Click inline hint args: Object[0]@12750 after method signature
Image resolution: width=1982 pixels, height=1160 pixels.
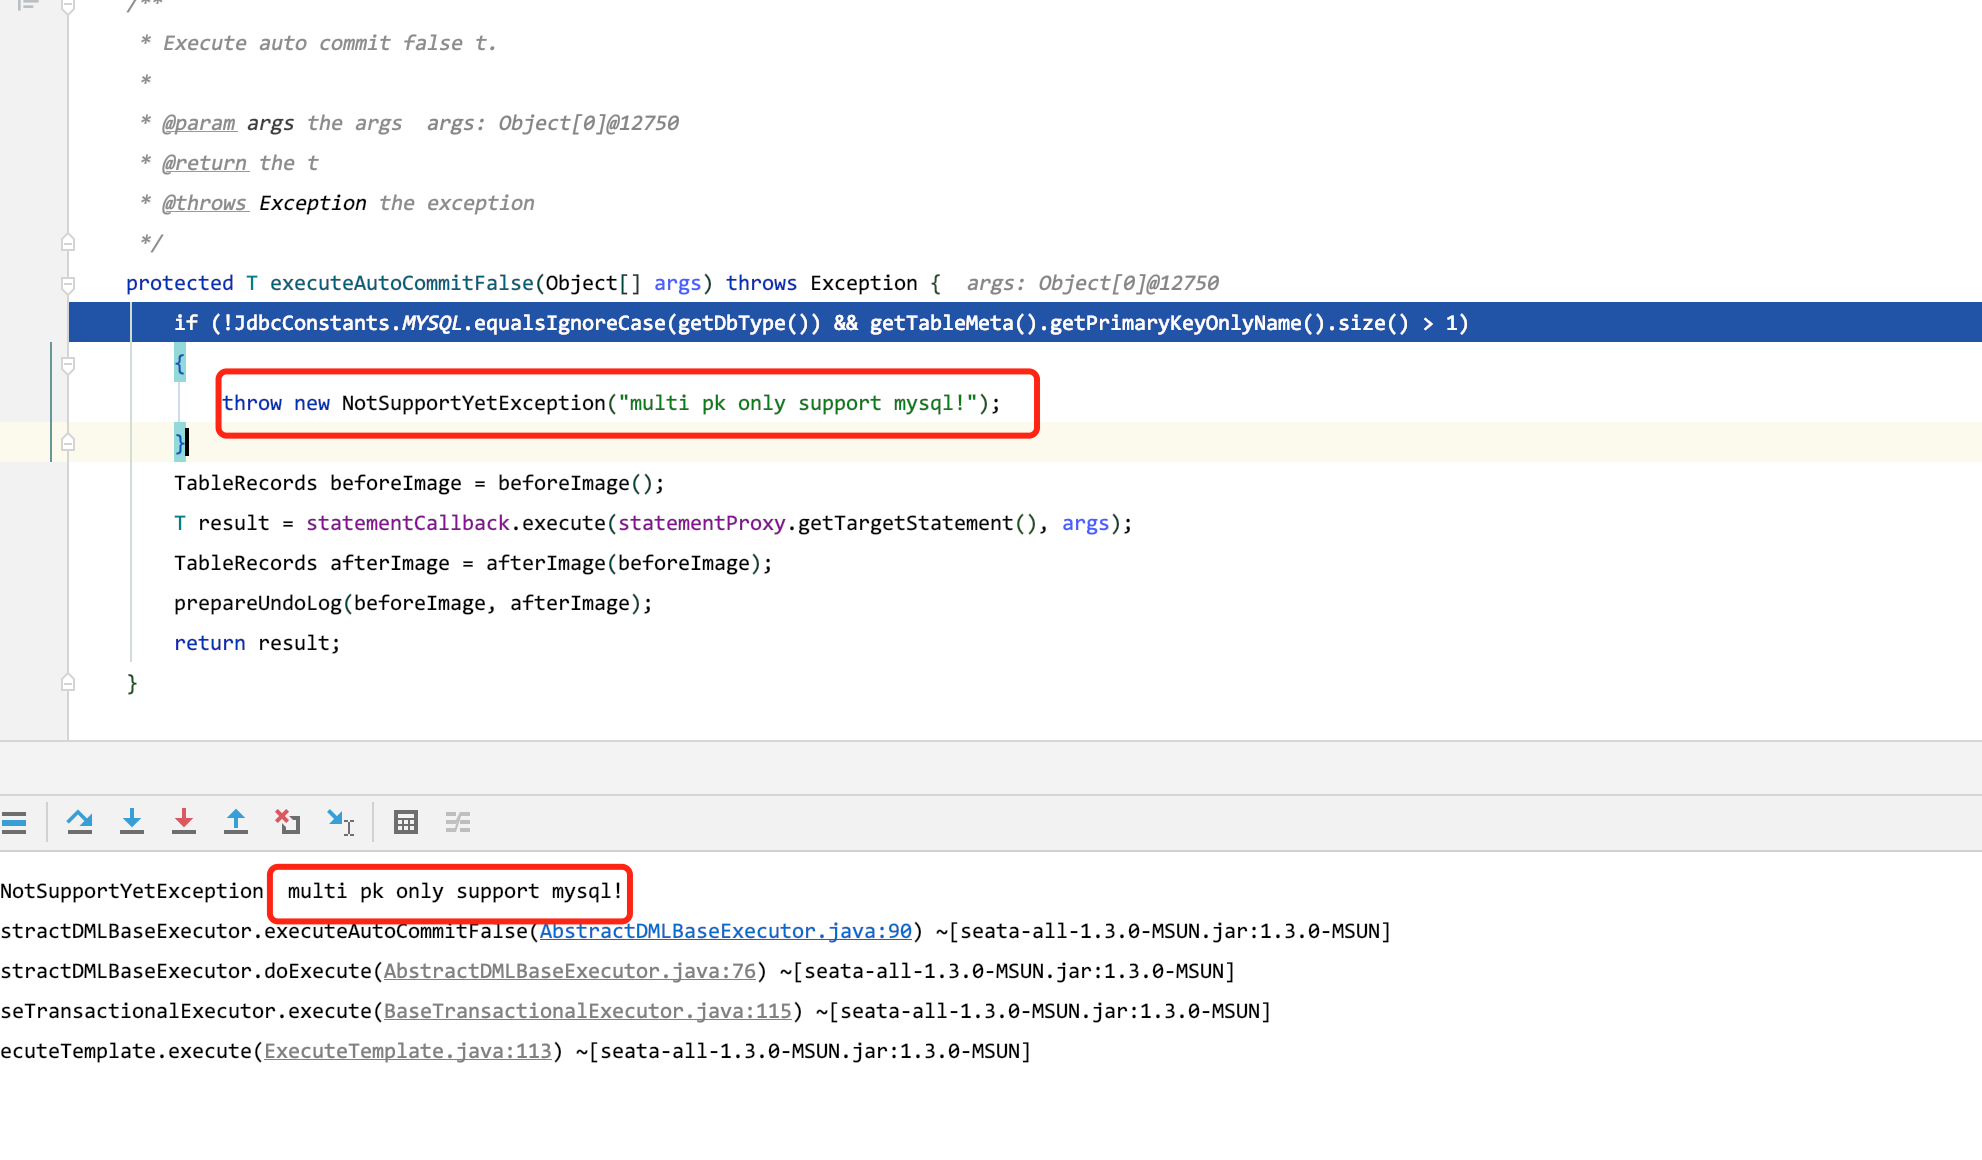1092,283
